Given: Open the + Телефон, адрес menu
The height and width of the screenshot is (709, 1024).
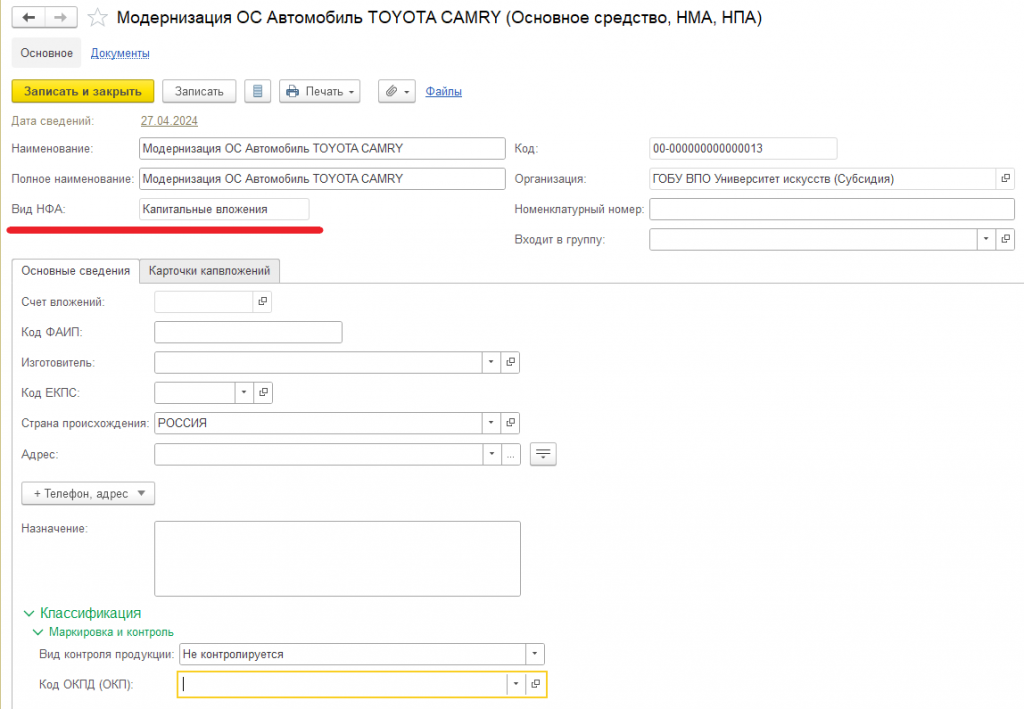Looking at the screenshot, I should [88, 494].
